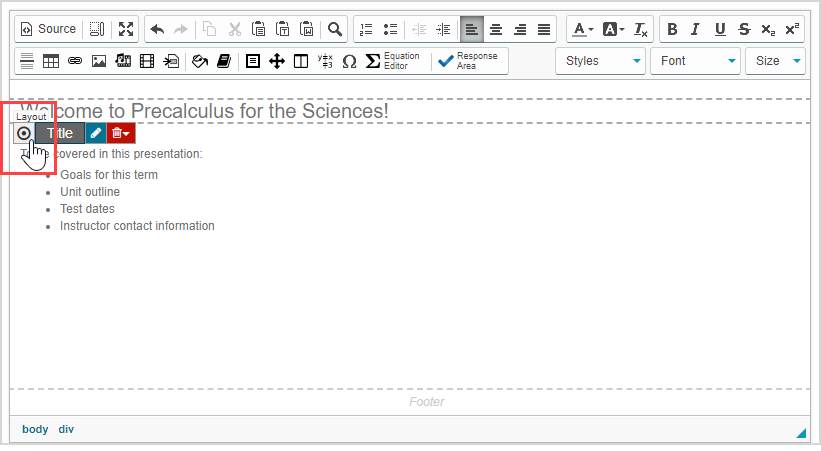821x451 pixels.
Task: Insert special character (omega) symbol
Action: click(x=349, y=61)
